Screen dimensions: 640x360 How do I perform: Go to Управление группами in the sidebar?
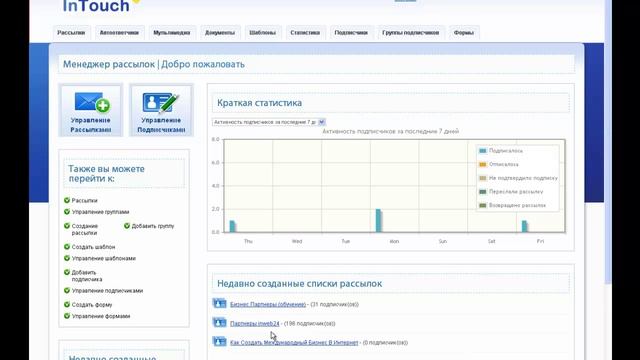(100, 212)
